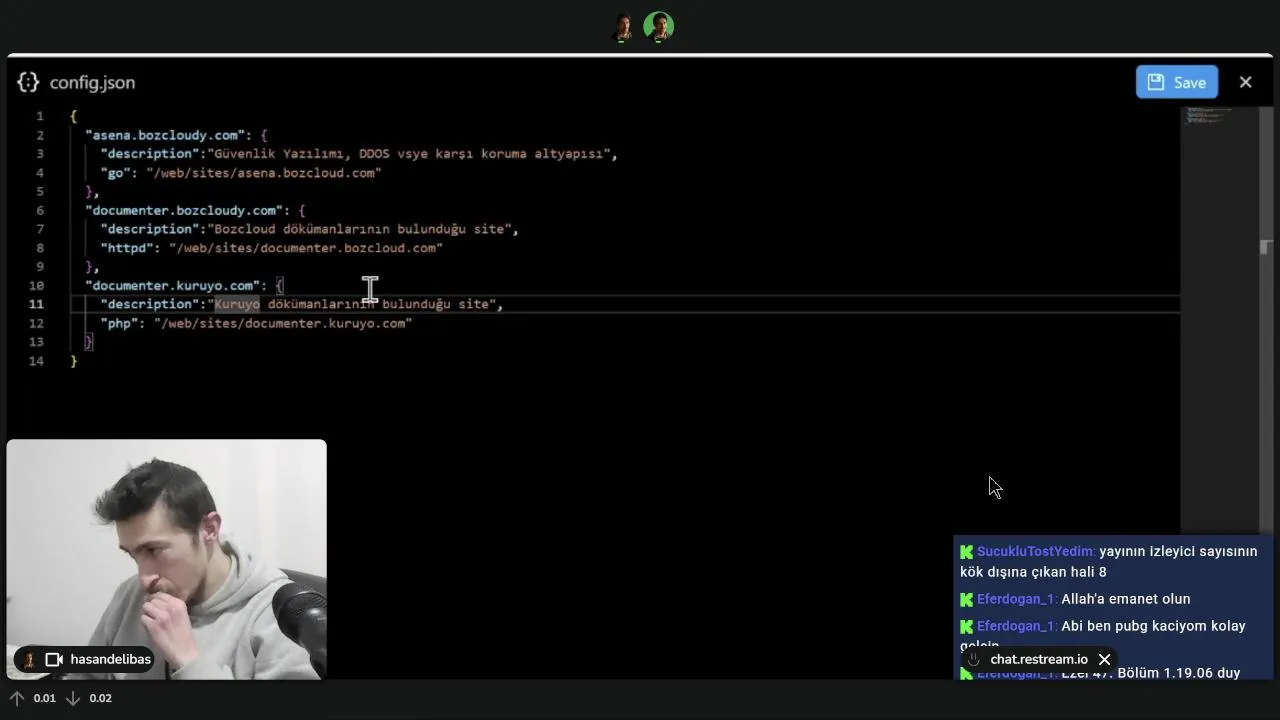Screen dimensions: 1280x720
Task: Select the first participant avatar at top
Action: (623, 27)
